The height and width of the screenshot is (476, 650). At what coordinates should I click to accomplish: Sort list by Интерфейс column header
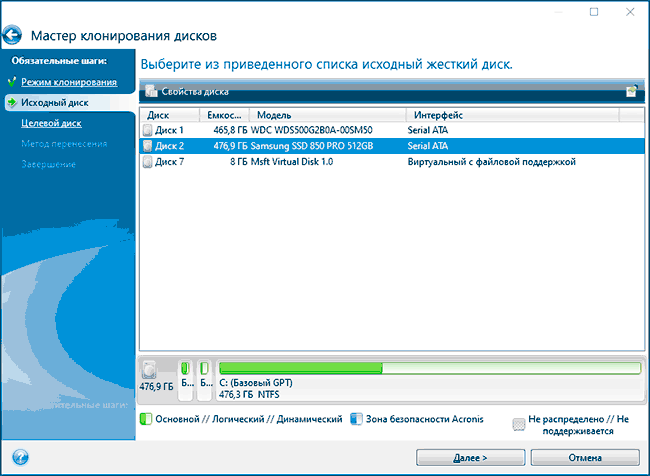510,115
